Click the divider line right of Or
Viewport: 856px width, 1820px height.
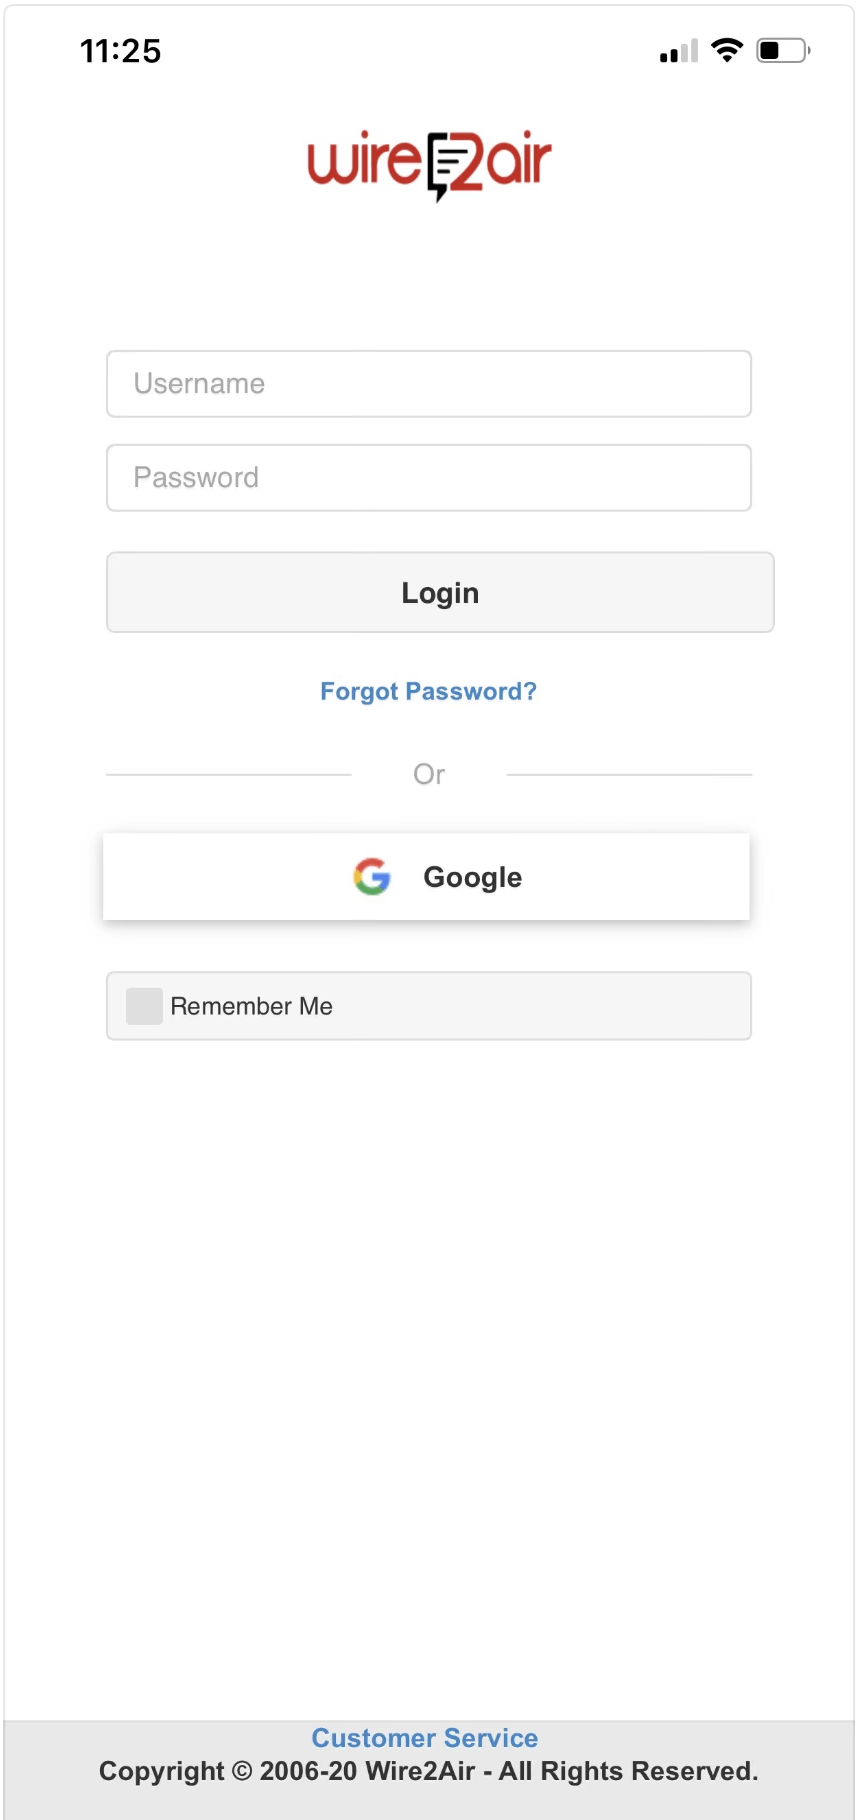coord(629,774)
